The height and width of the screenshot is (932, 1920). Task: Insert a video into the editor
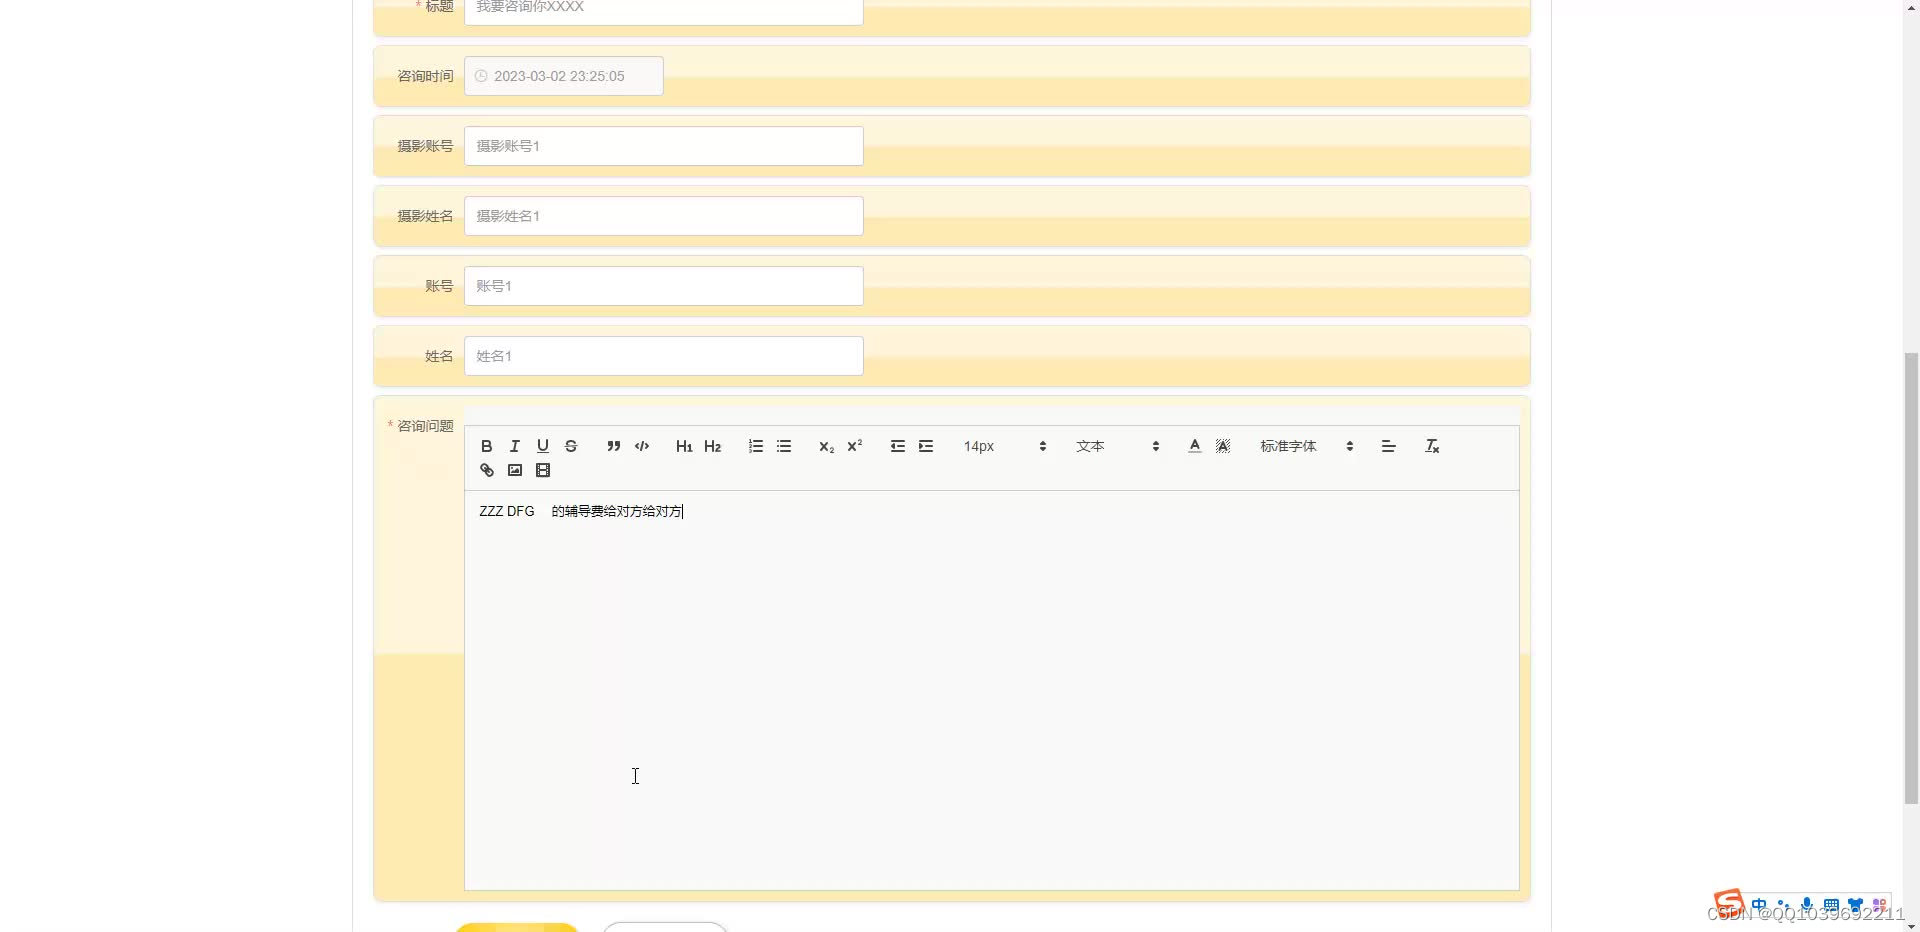[x=543, y=470]
